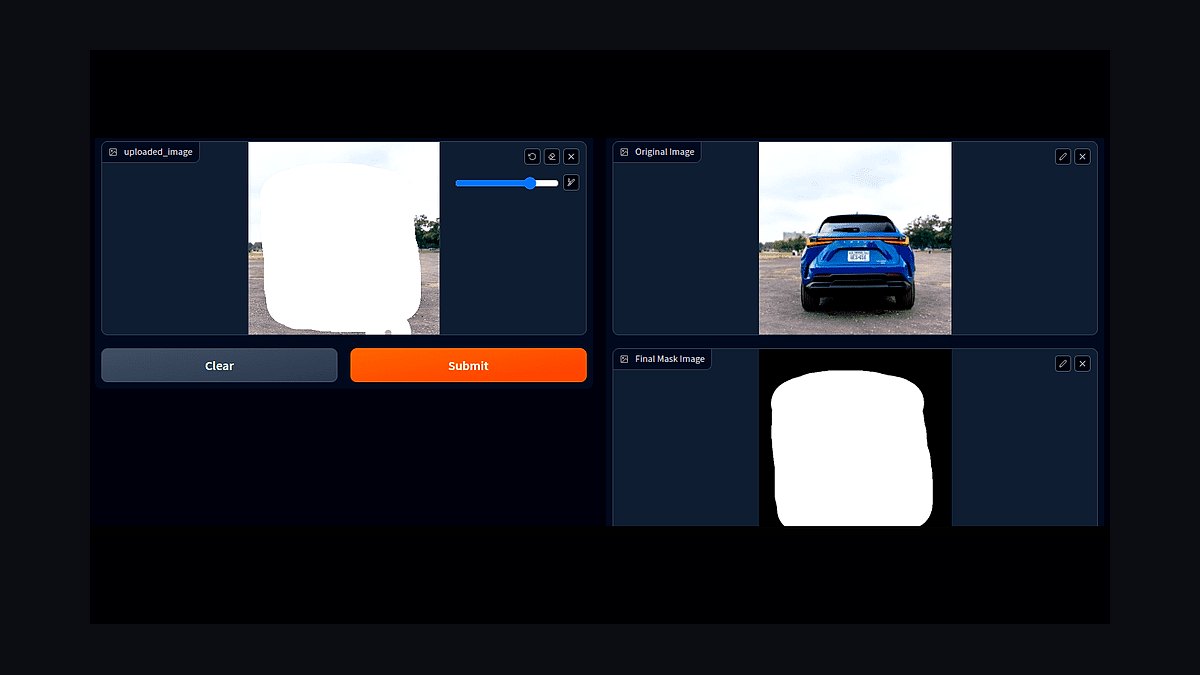Click the Original Image label tag

coord(657,152)
